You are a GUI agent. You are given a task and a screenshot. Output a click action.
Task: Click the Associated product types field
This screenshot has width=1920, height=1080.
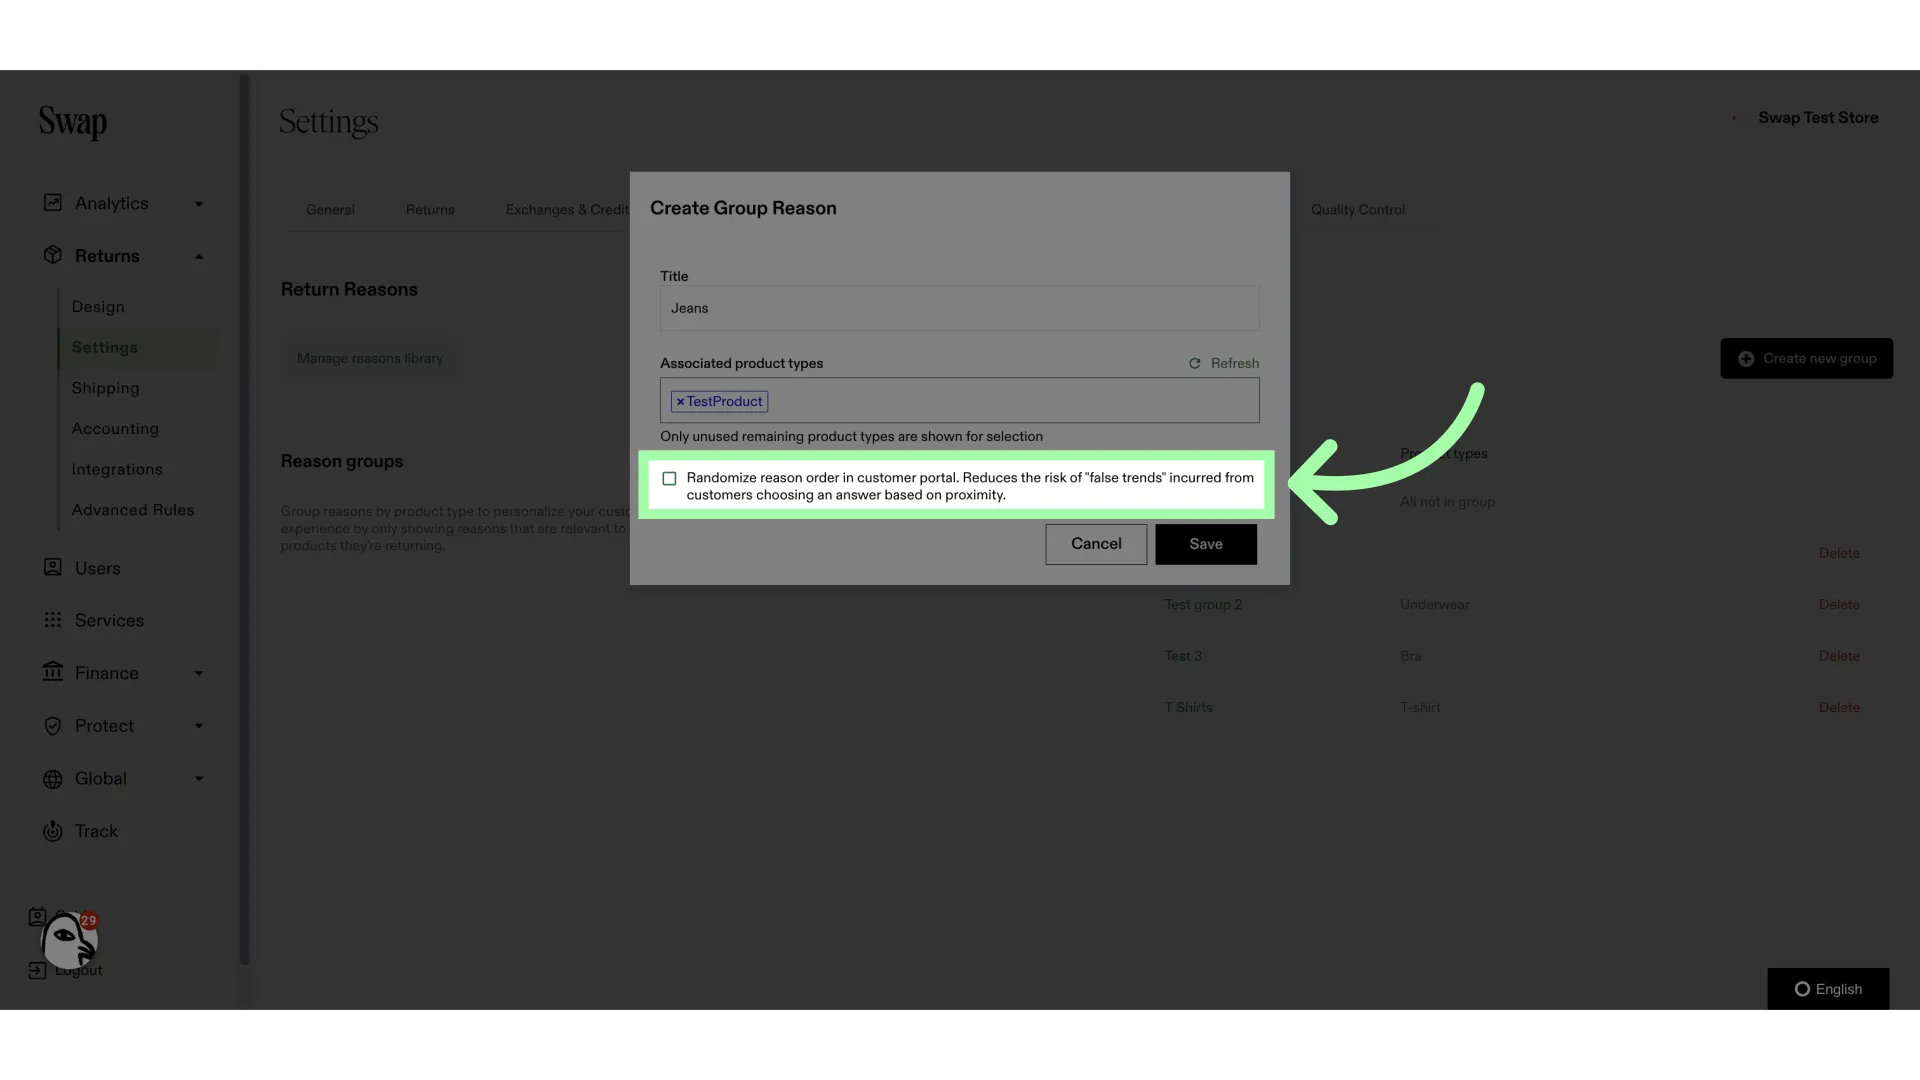(x=959, y=400)
